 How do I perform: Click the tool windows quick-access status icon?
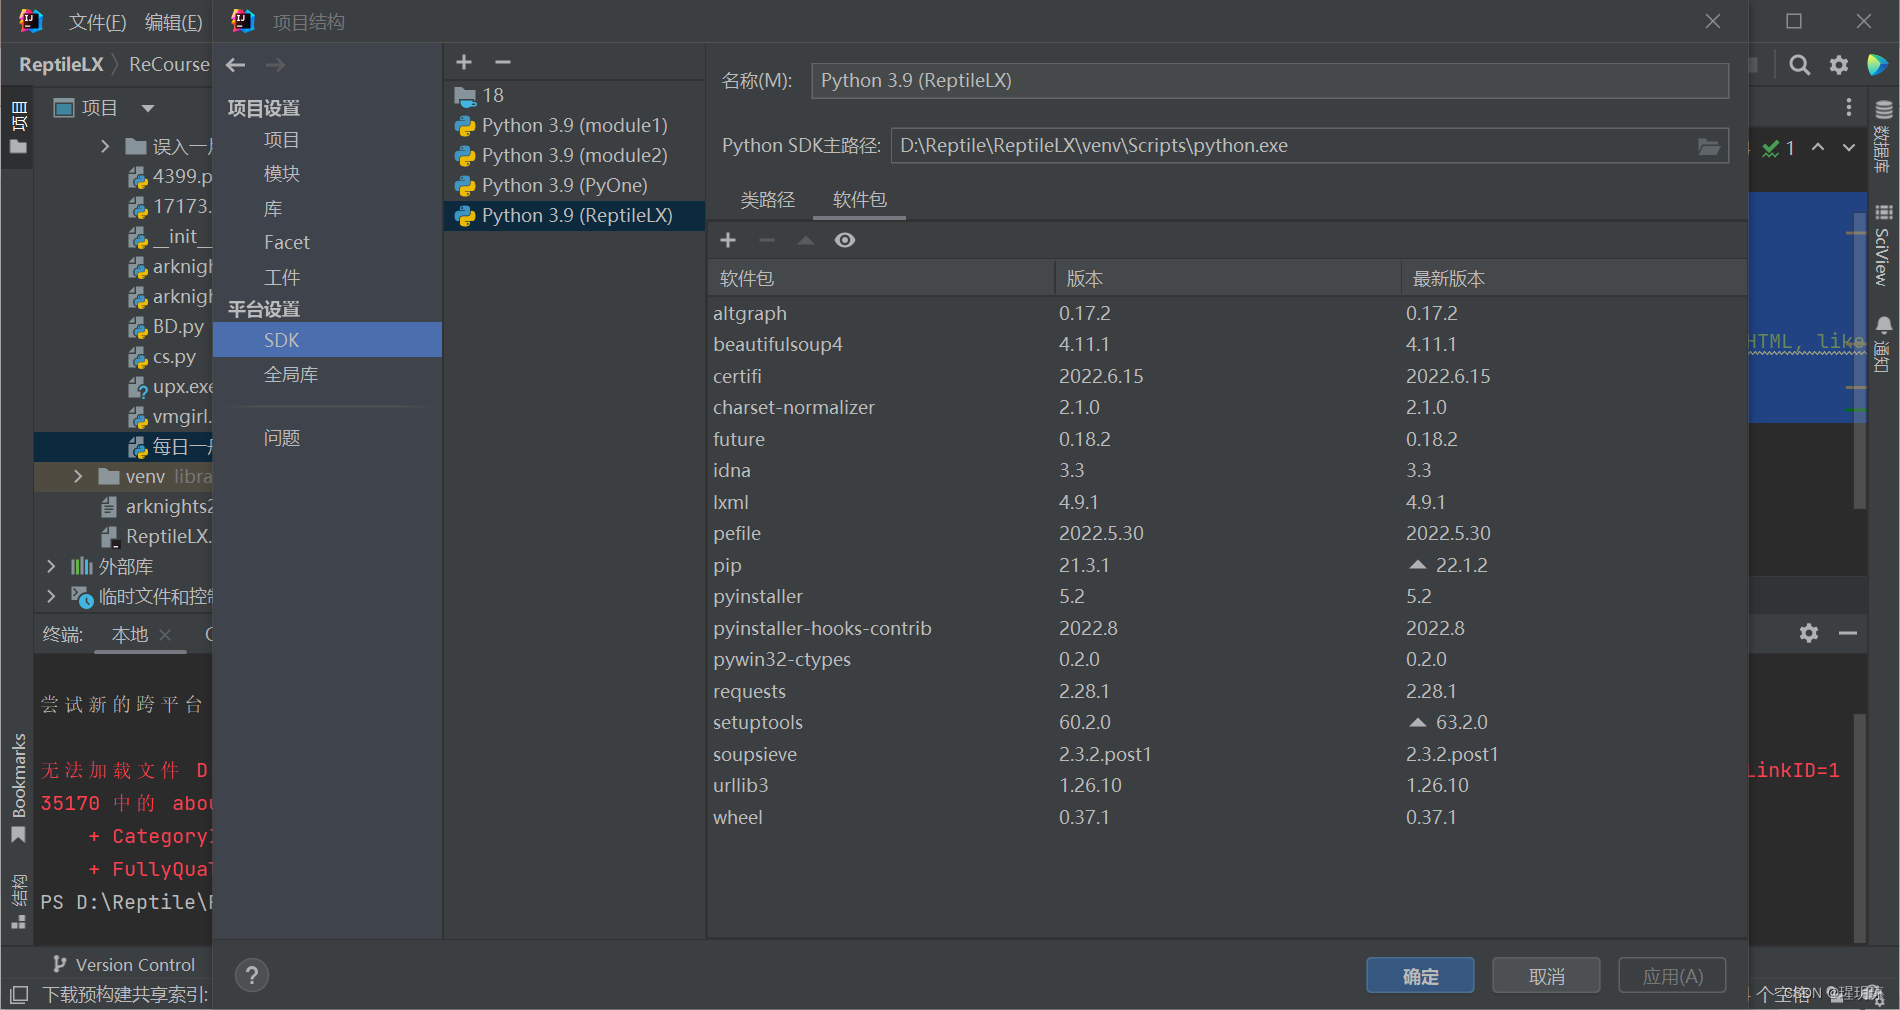(19, 994)
